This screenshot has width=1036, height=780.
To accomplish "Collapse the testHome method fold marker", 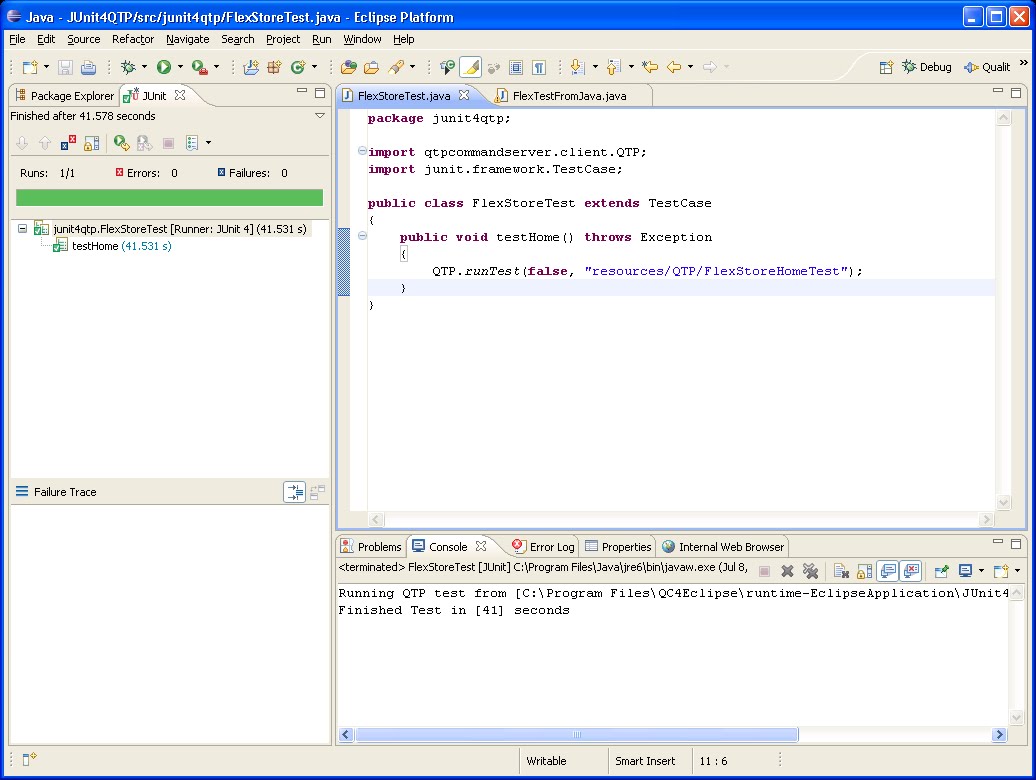I will 362,236.
